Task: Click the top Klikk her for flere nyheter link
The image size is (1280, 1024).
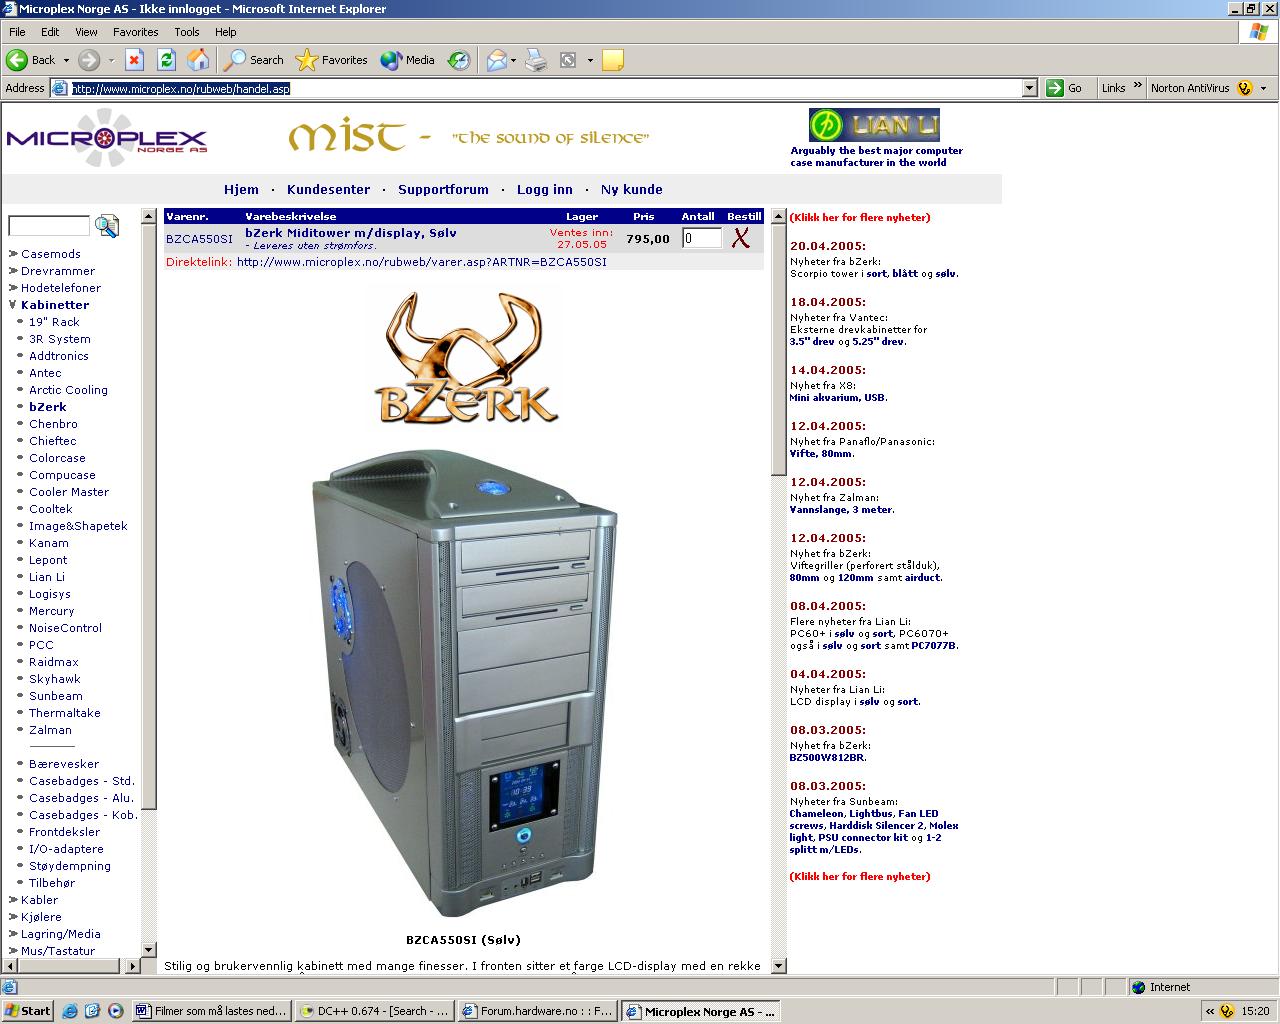Action: 860,217
